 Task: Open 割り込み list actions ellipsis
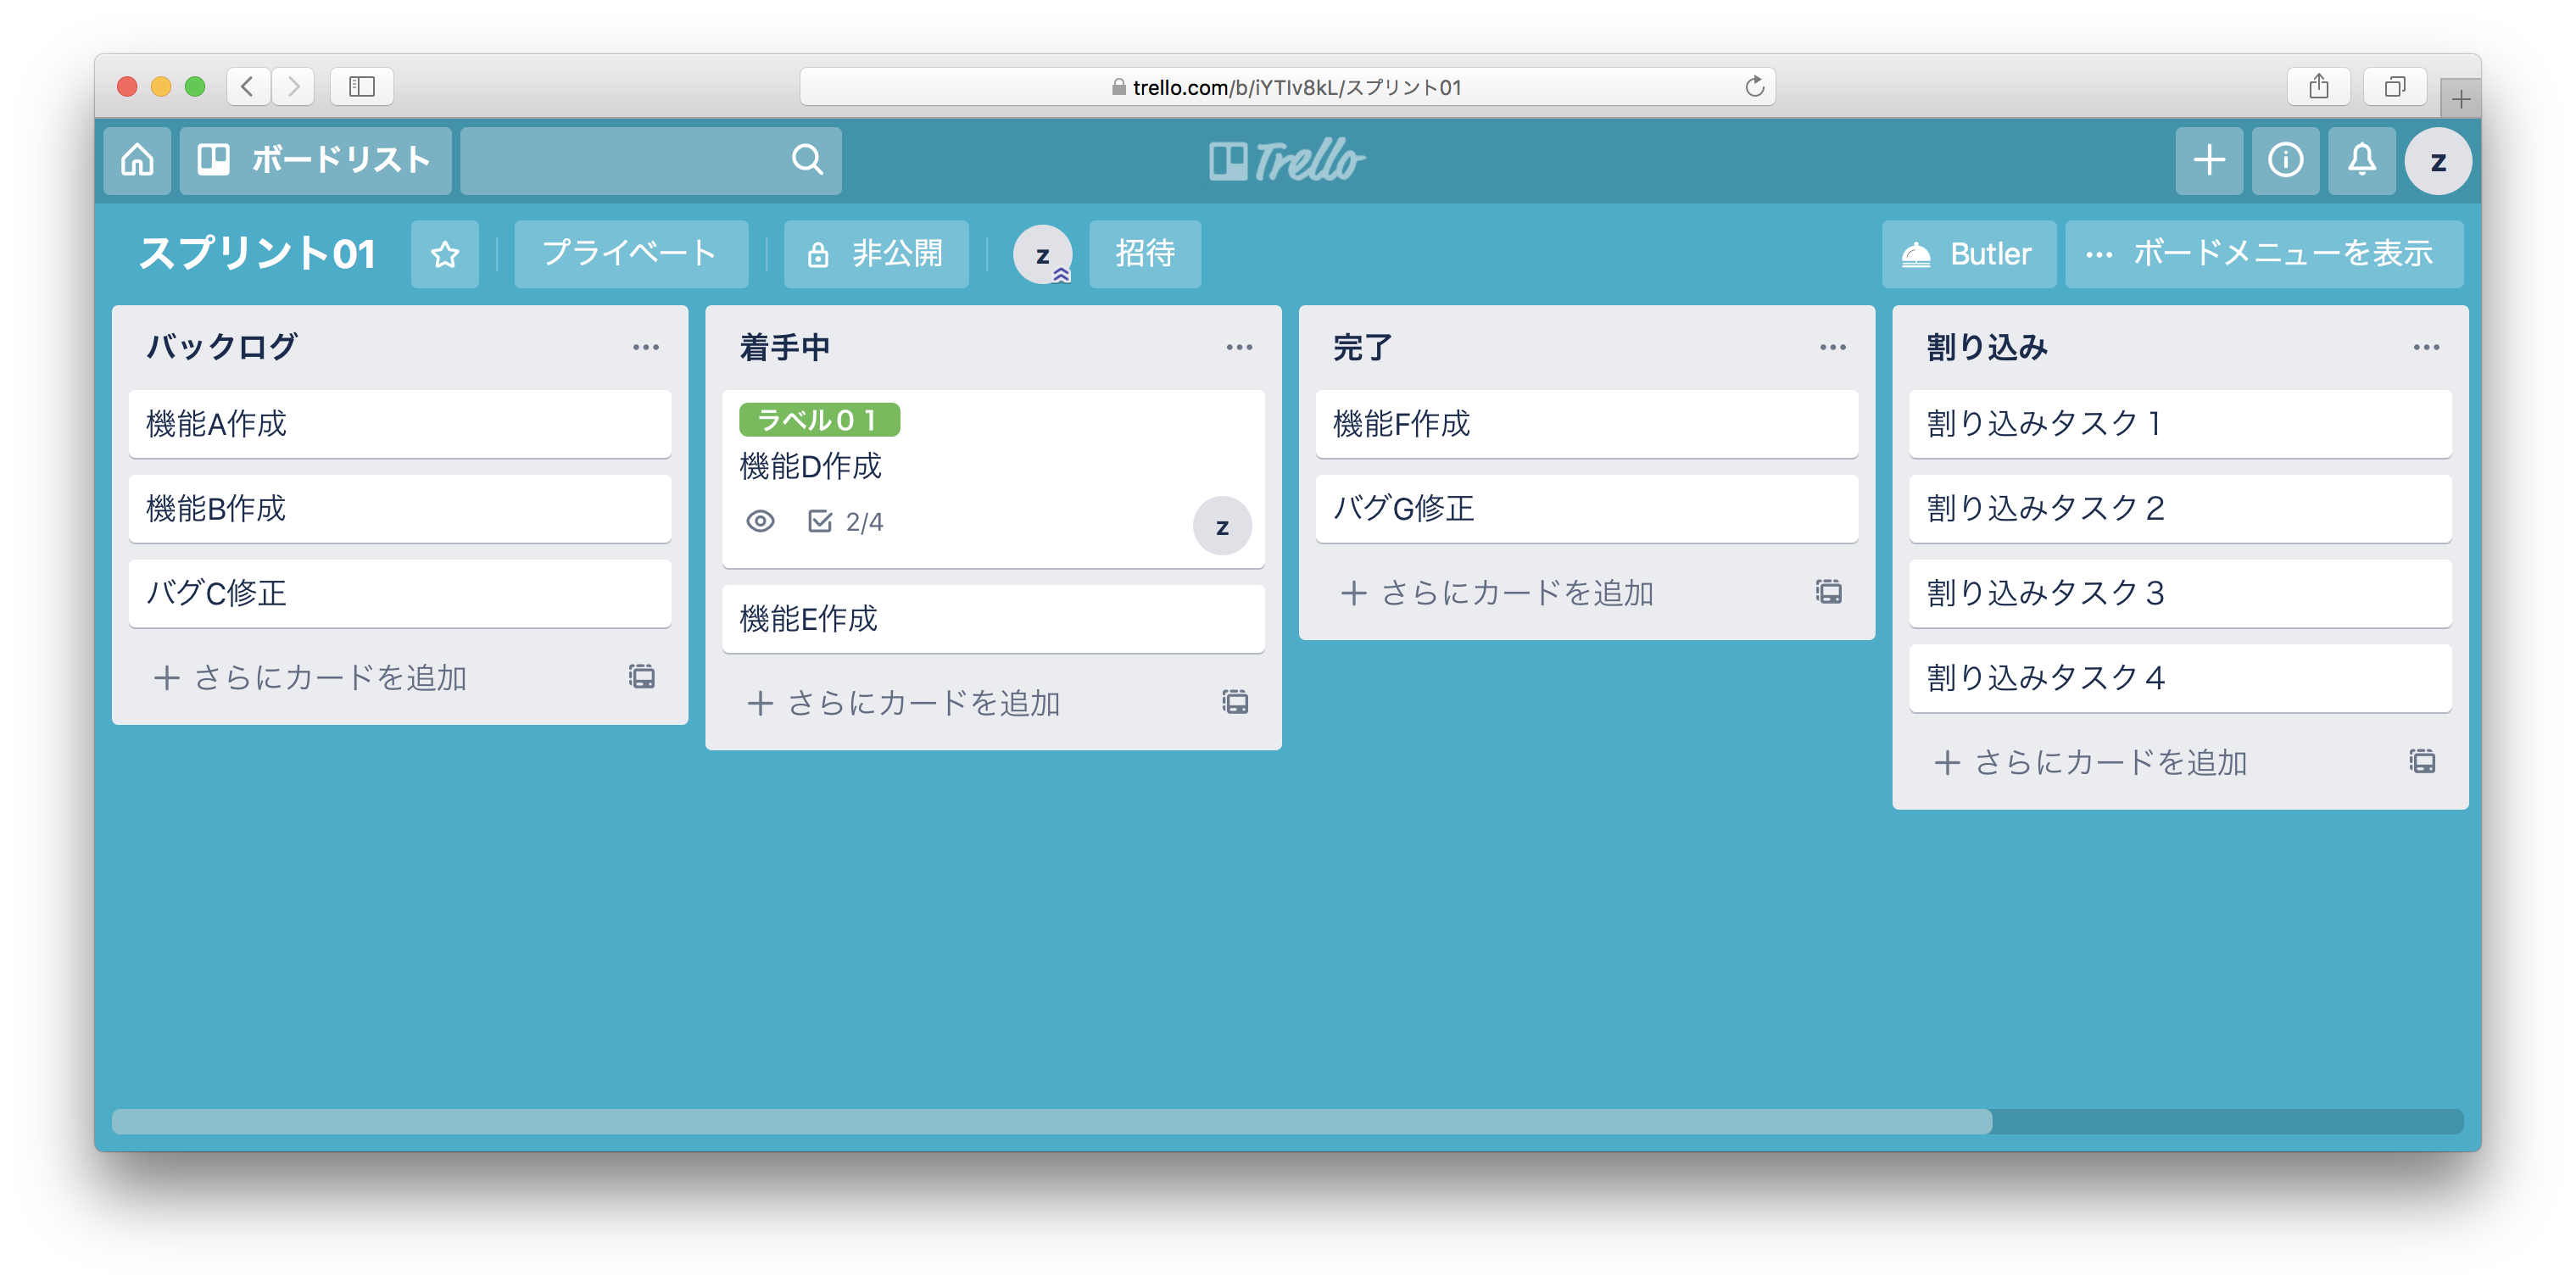(2426, 347)
